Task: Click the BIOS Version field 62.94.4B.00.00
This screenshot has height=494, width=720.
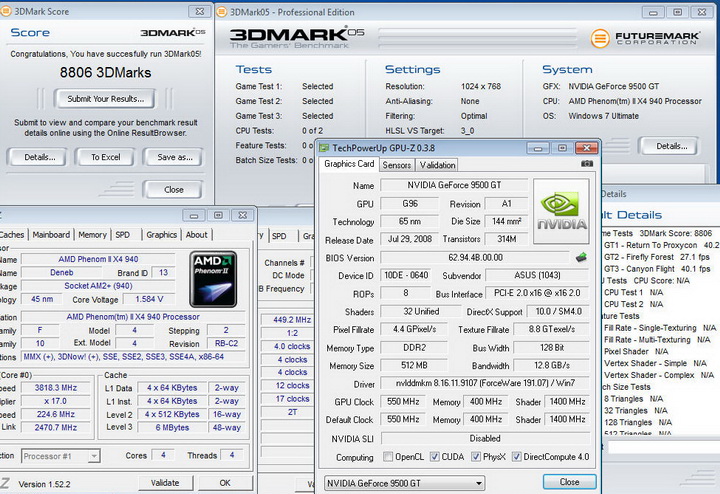Action: pyautogui.click(x=475, y=258)
